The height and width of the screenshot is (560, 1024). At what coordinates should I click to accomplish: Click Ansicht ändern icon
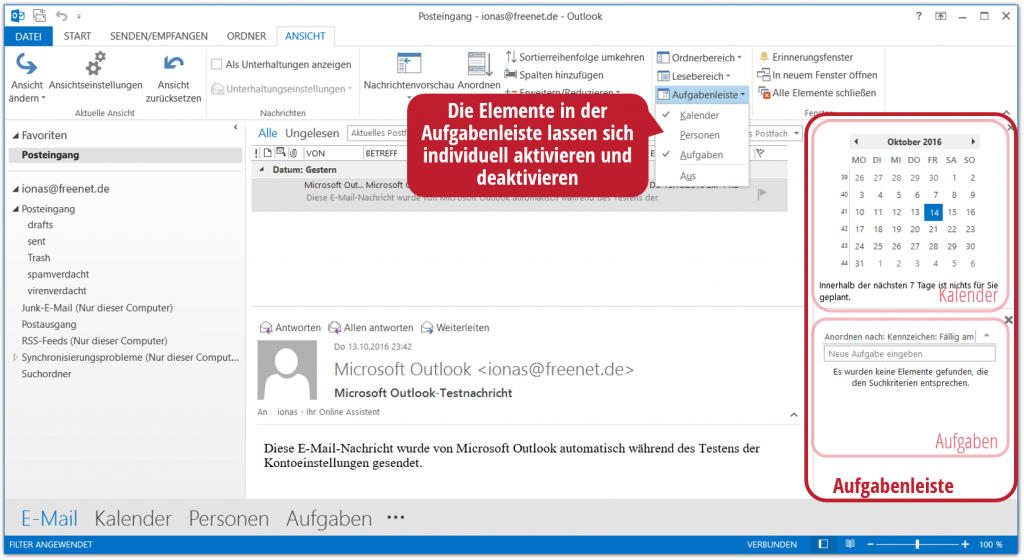click(x=26, y=64)
